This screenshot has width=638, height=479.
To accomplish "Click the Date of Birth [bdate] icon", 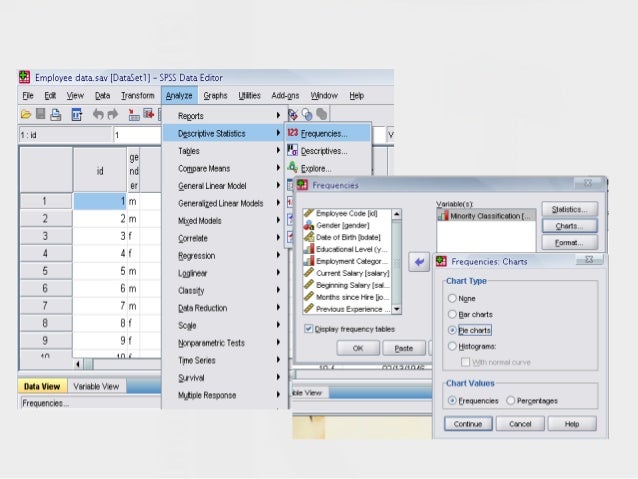I will [309, 237].
